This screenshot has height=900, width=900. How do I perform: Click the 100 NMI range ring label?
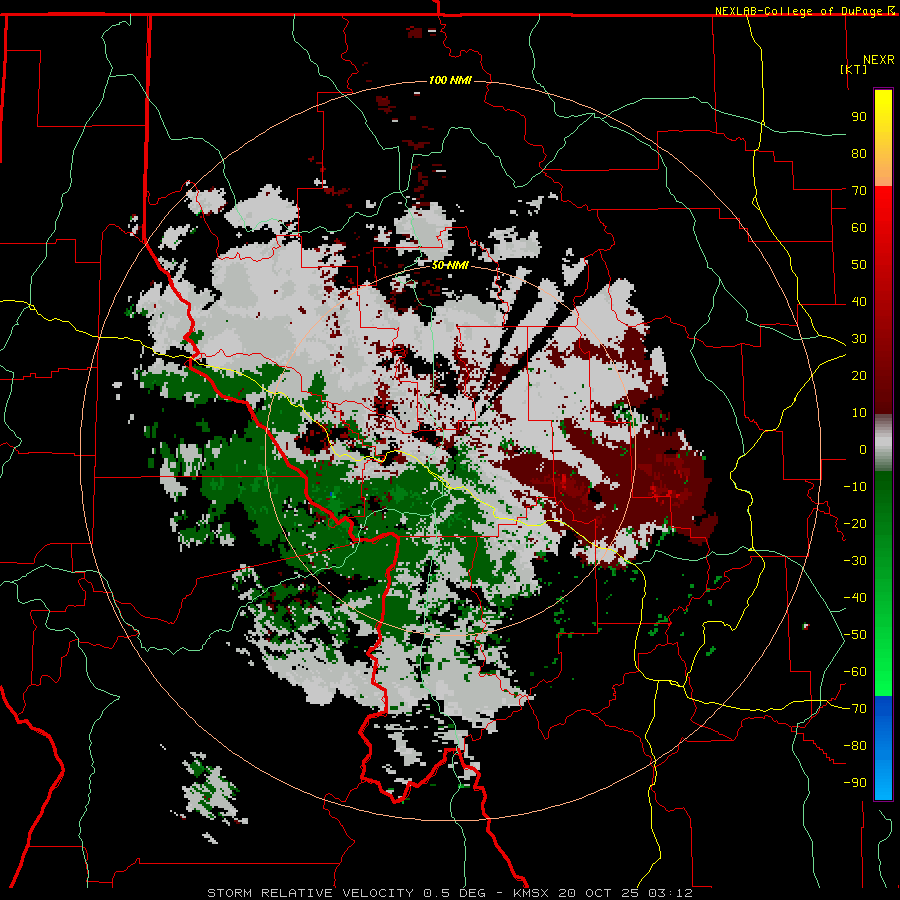coord(450,80)
